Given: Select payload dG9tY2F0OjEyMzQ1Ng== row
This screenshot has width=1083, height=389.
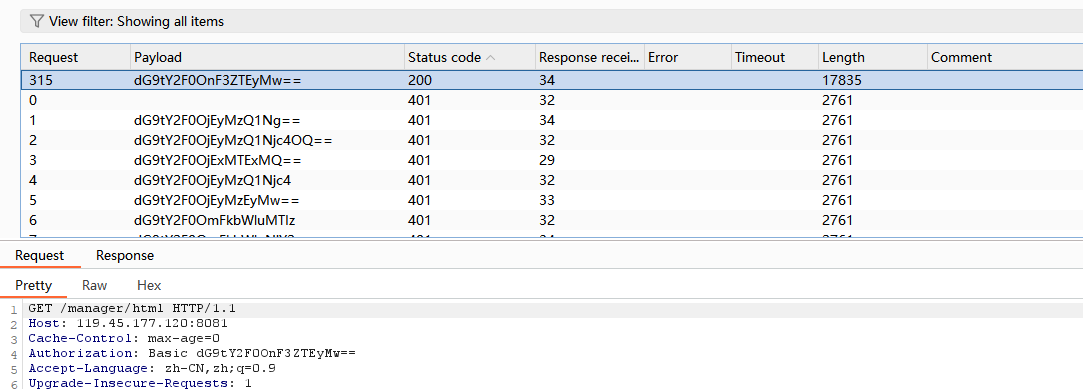Looking at the screenshot, I should [x=552, y=120].
